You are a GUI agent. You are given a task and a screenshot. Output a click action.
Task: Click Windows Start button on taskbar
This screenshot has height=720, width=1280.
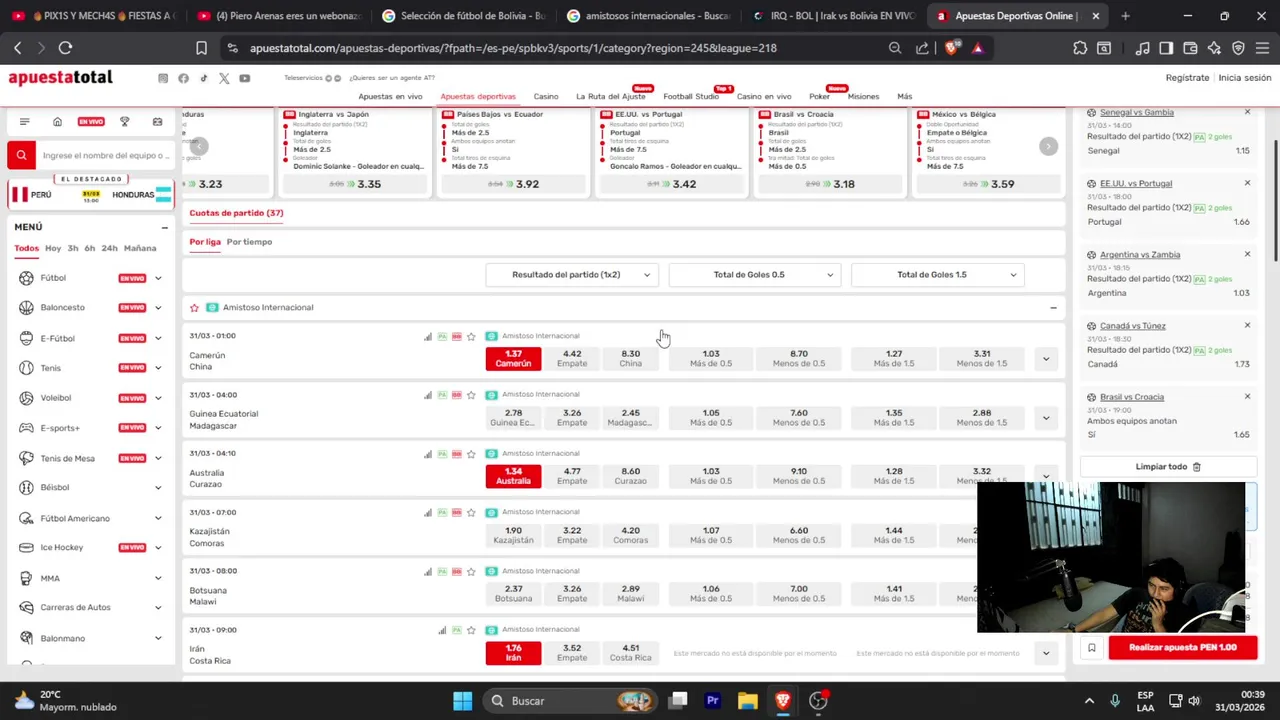point(462,701)
